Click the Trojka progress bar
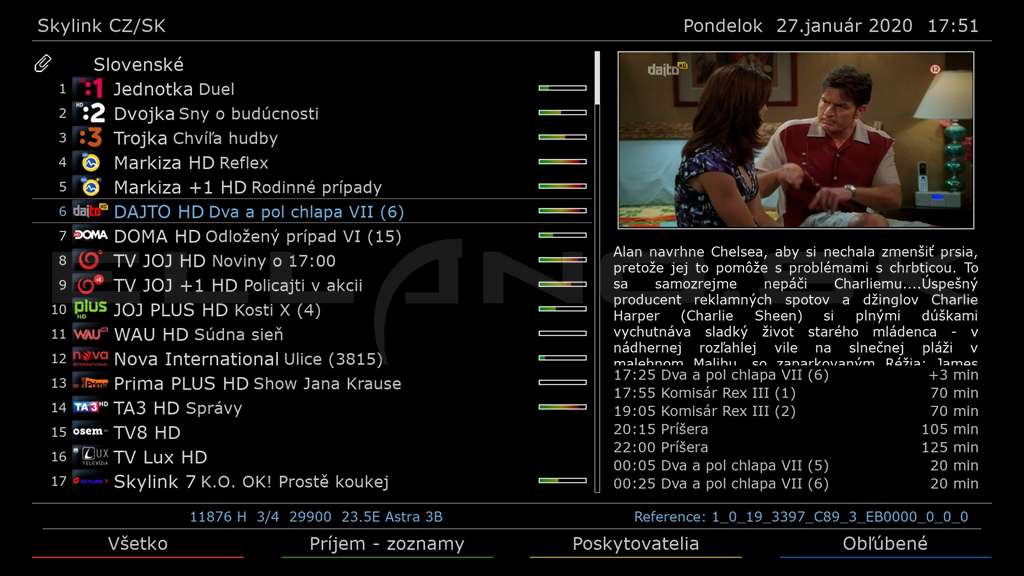Viewport: 1024px width, 576px height. pyautogui.click(x=562, y=137)
